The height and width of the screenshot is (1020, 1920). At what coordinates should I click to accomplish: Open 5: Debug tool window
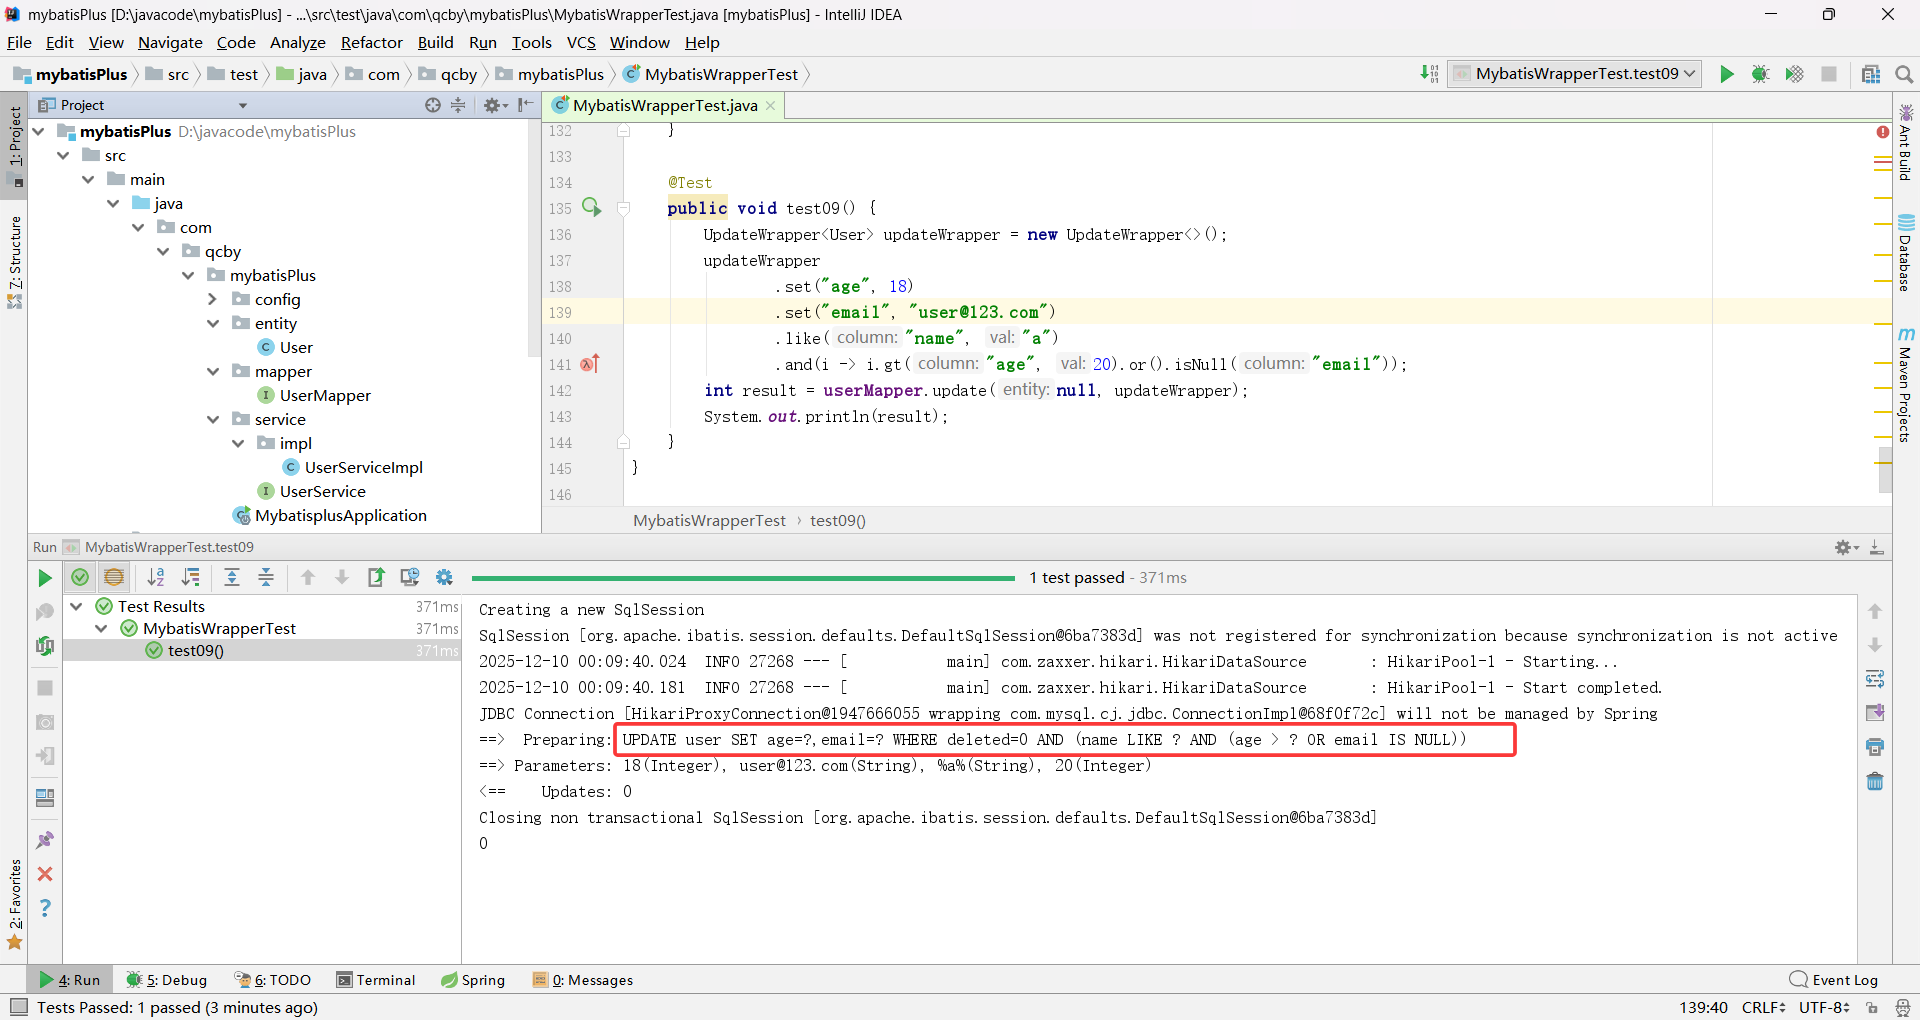(167, 980)
